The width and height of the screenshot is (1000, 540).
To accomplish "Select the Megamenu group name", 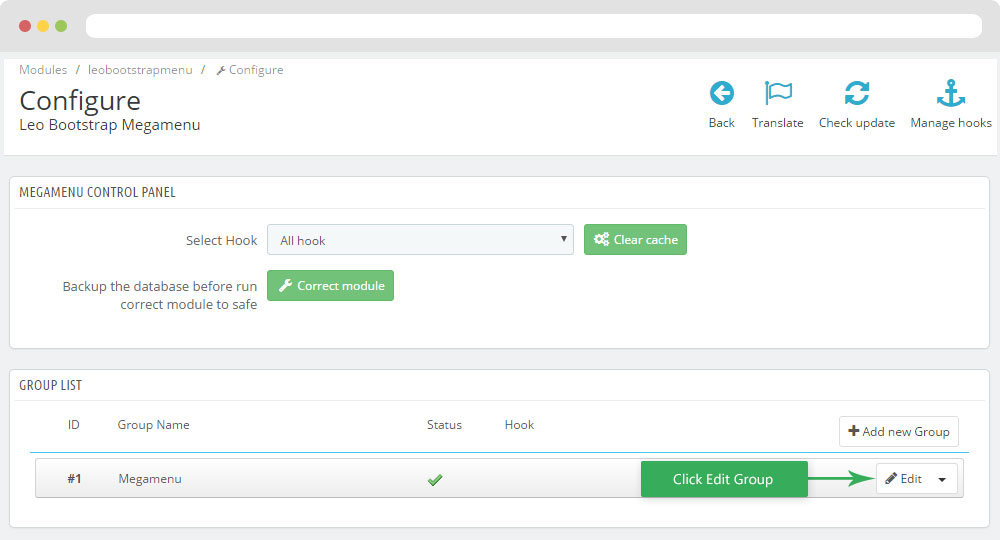I will (x=149, y=479).
